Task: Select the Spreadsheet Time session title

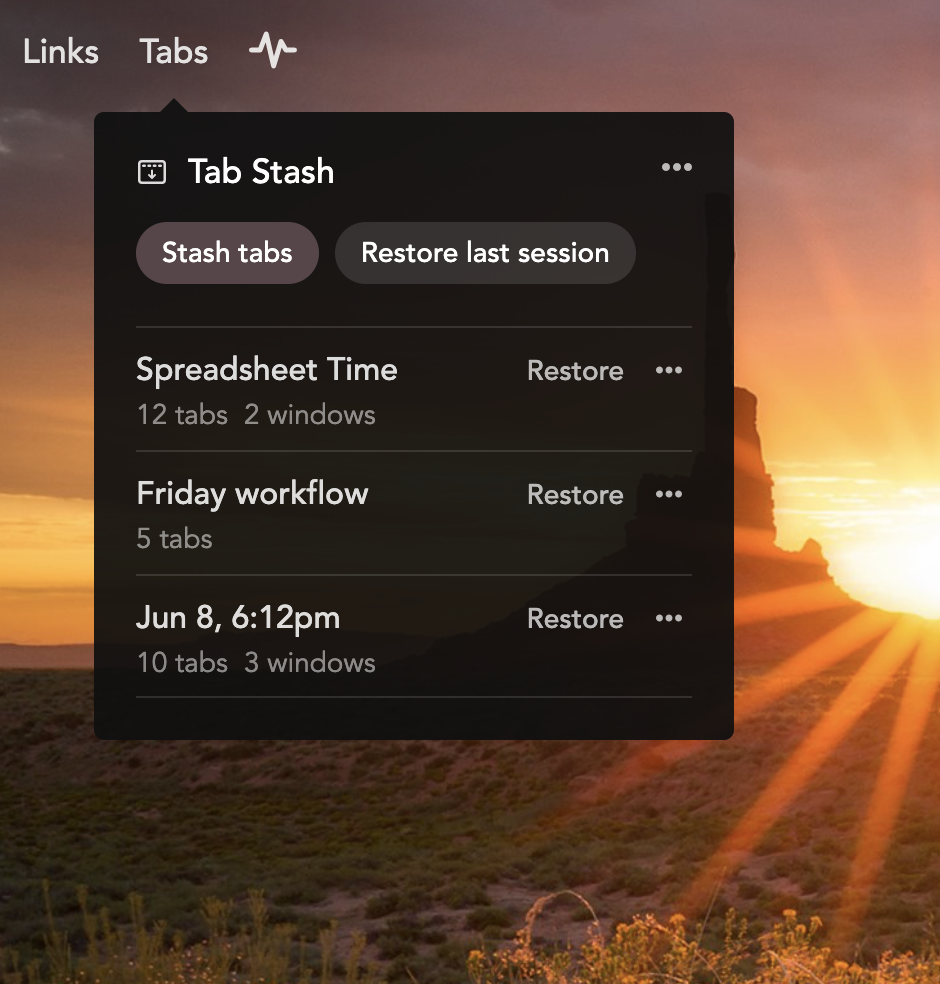Action: pyautogui.click(x=267, y=370)
